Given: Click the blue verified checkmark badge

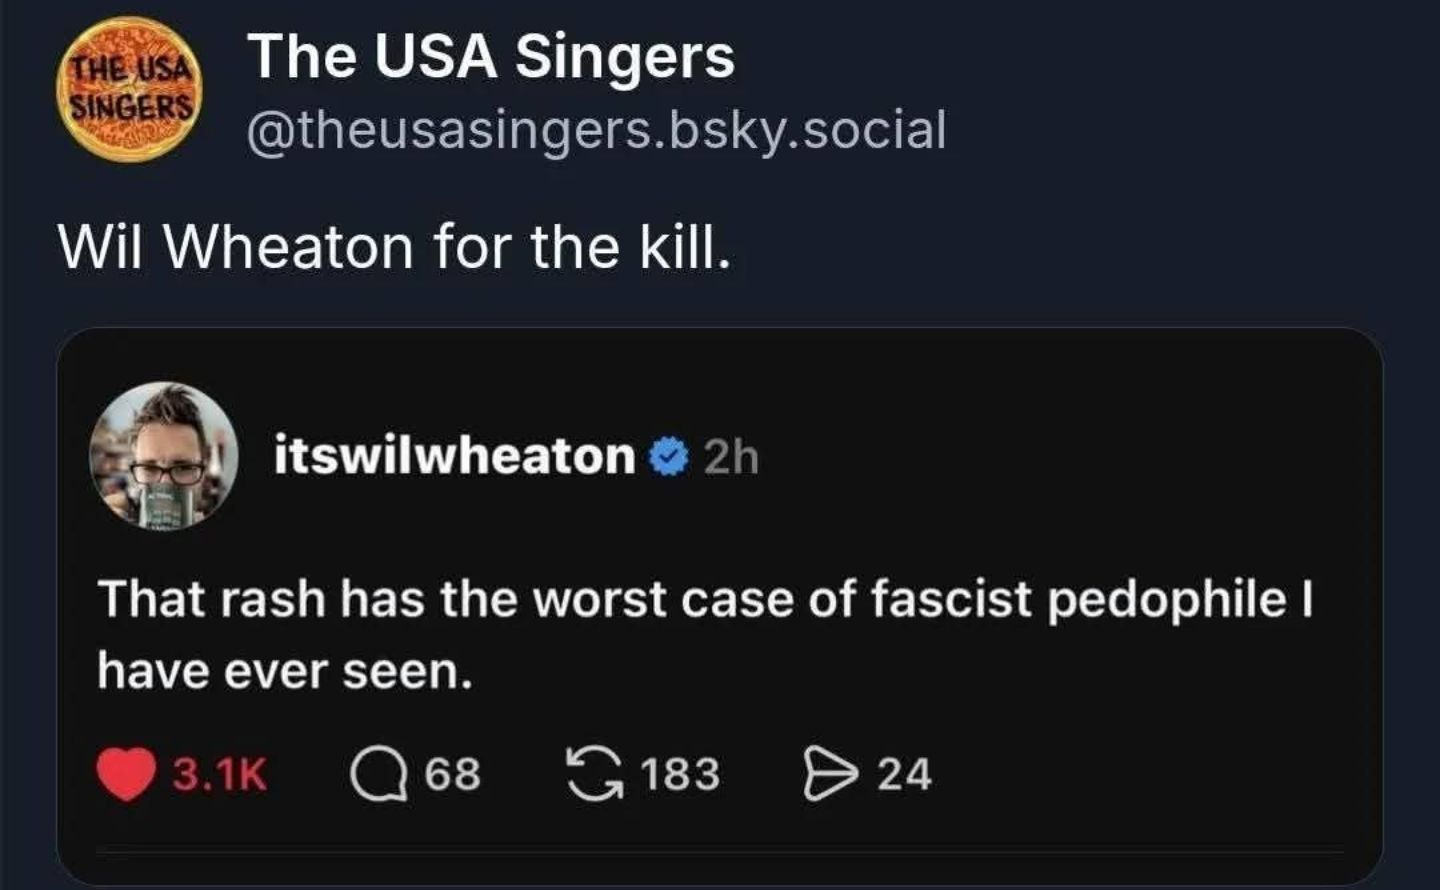Looking at the screenshot, I should (668, 457).
